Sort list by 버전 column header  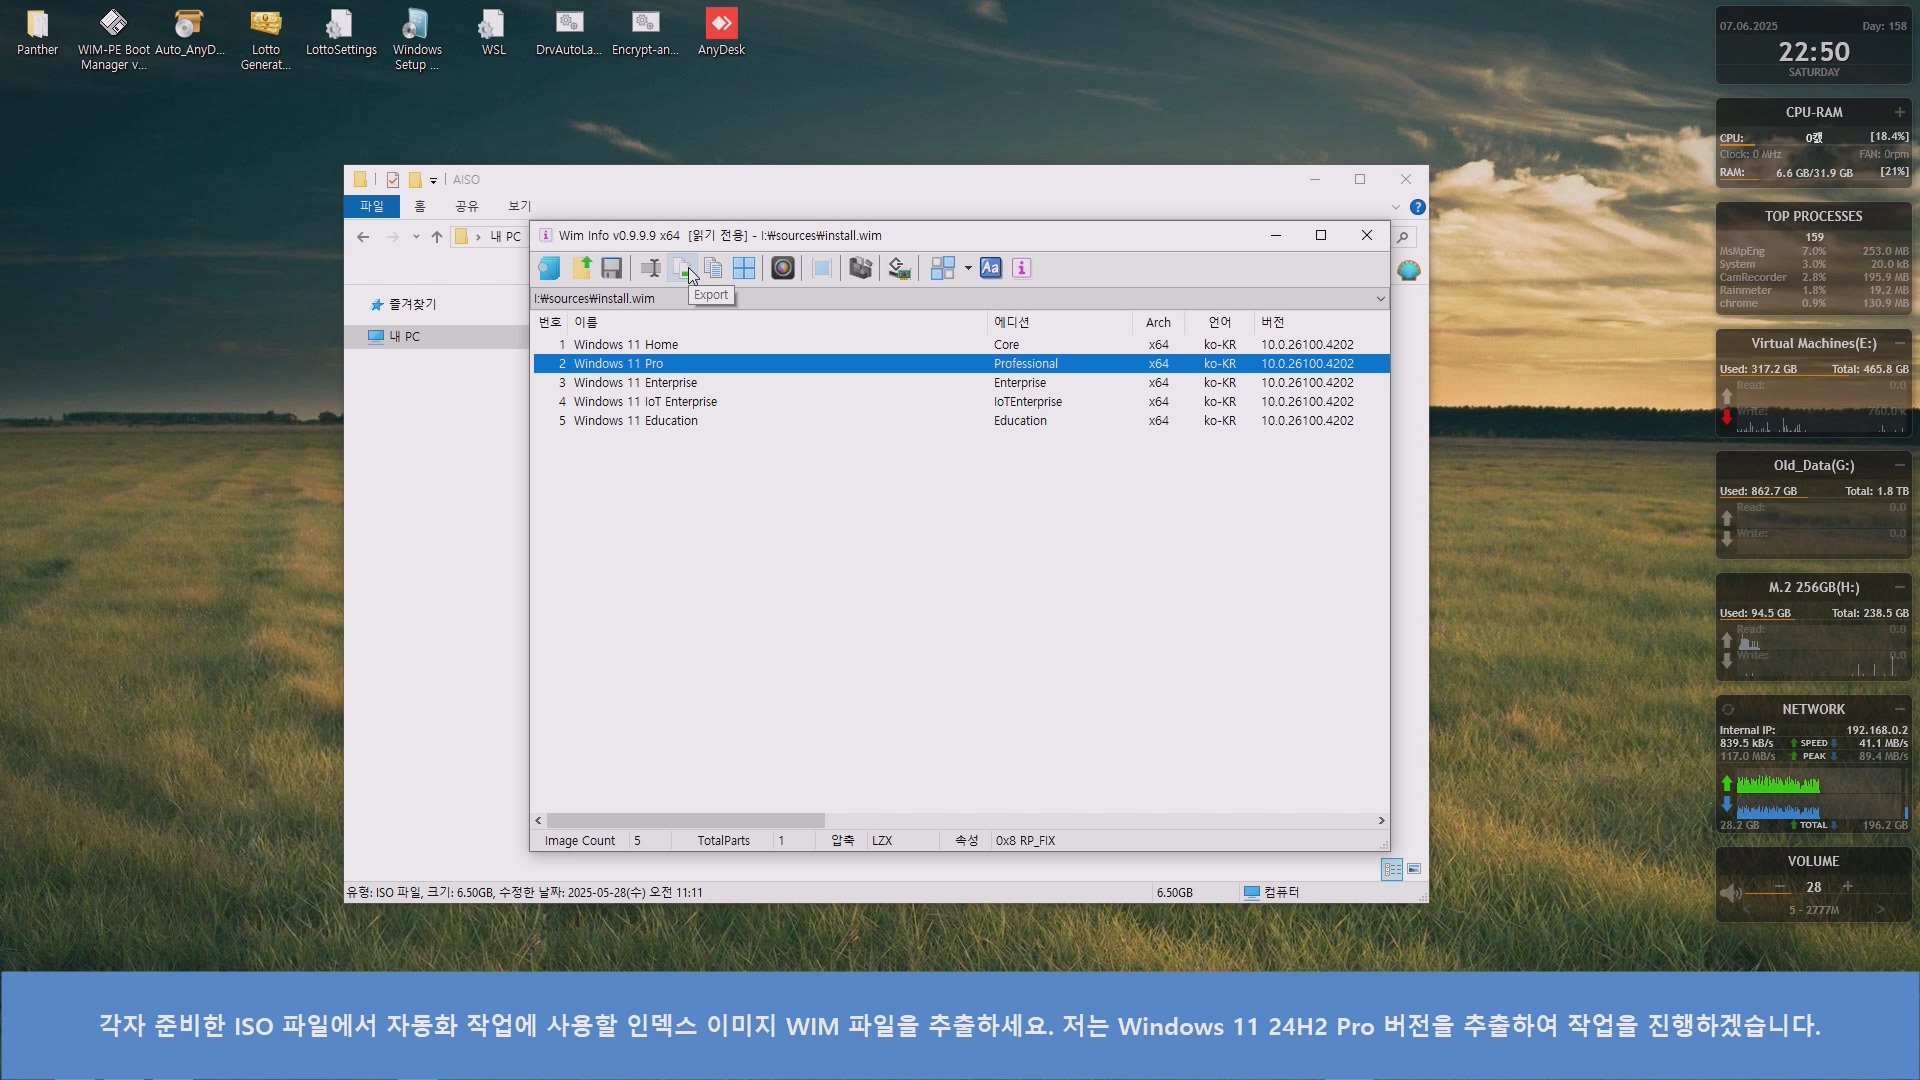point(1321,322)
